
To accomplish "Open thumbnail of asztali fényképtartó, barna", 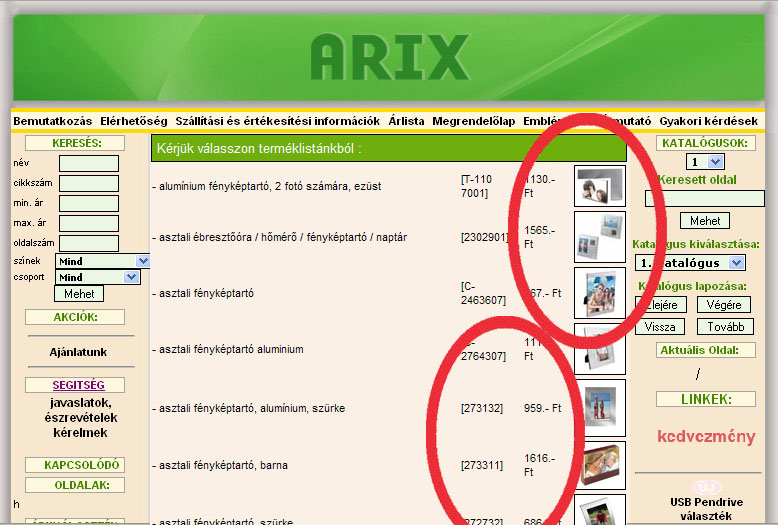I will click(x=602, y=465).
